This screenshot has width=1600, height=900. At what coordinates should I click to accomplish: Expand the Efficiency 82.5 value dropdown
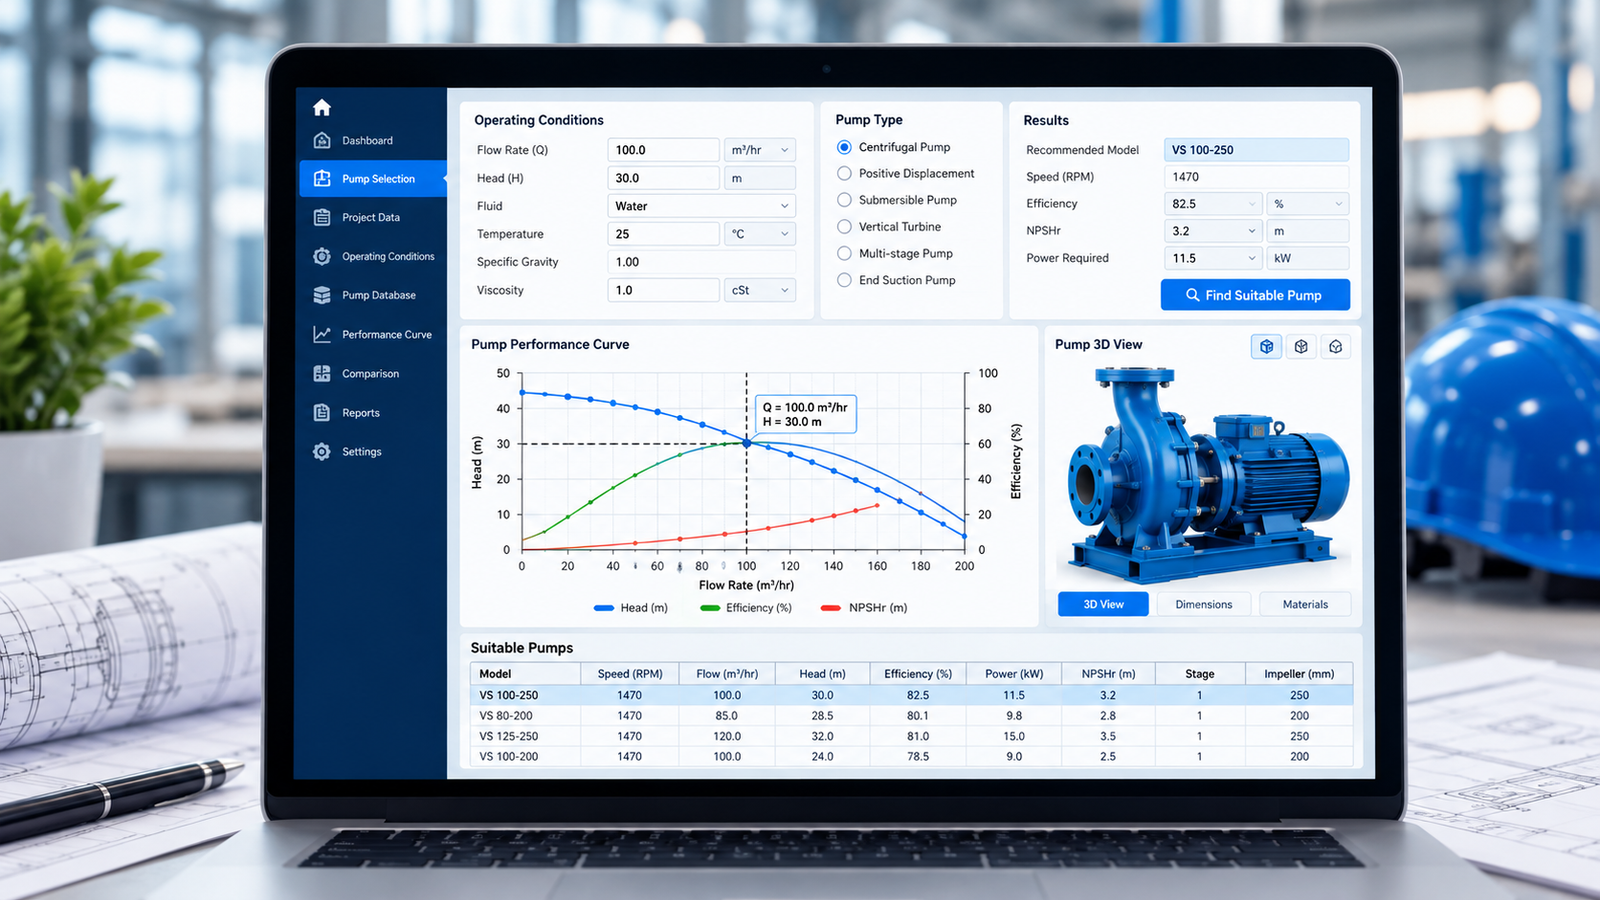point(1213,204)
